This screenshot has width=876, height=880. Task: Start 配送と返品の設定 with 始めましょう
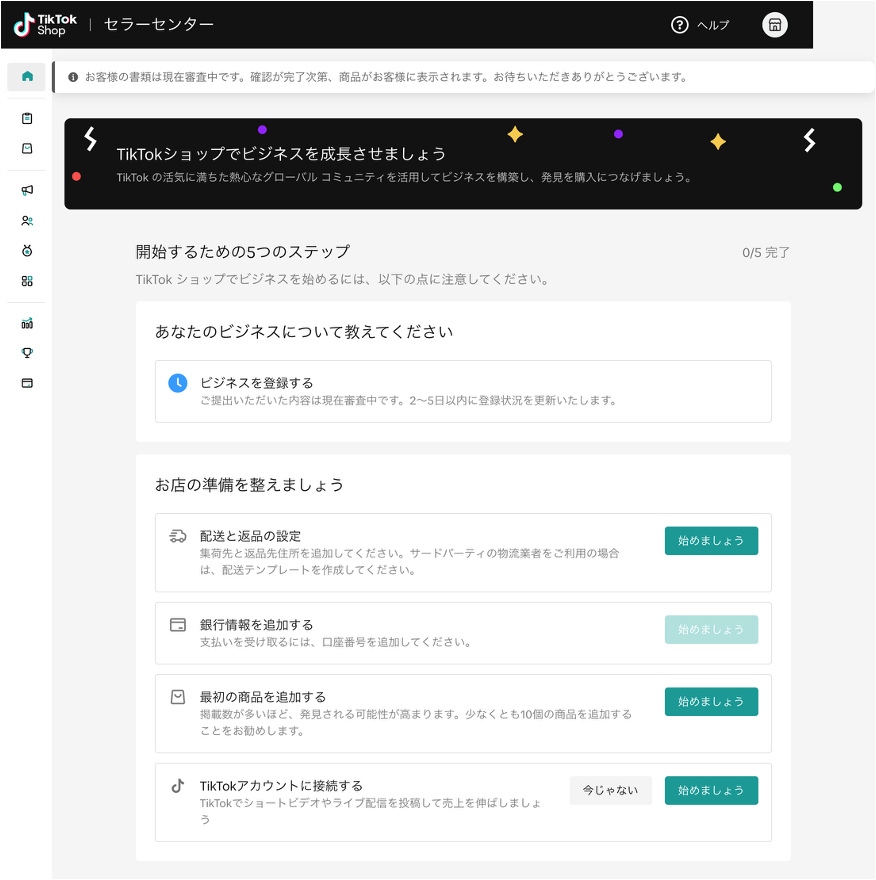[711, 541]
